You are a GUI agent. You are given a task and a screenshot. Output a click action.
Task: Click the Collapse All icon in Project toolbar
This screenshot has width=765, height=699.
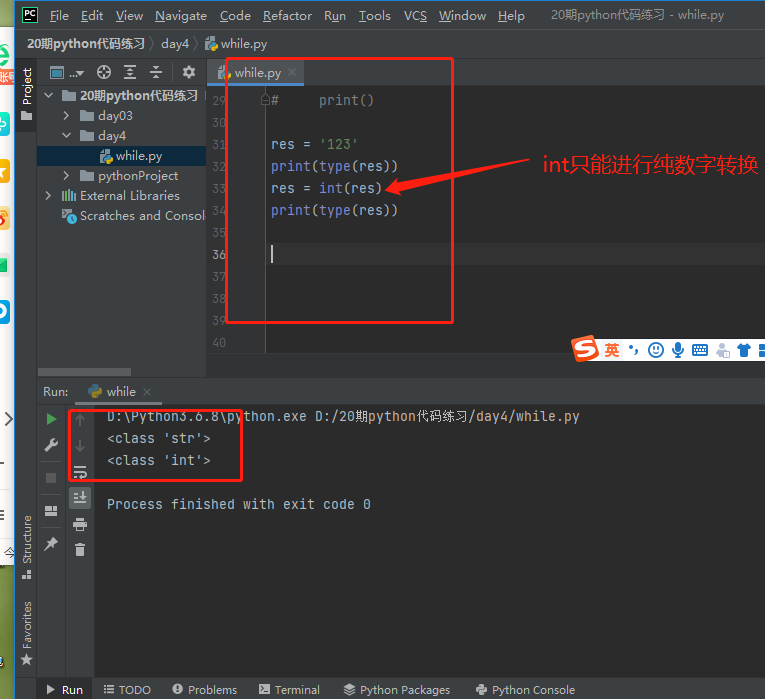click(156, 72)
